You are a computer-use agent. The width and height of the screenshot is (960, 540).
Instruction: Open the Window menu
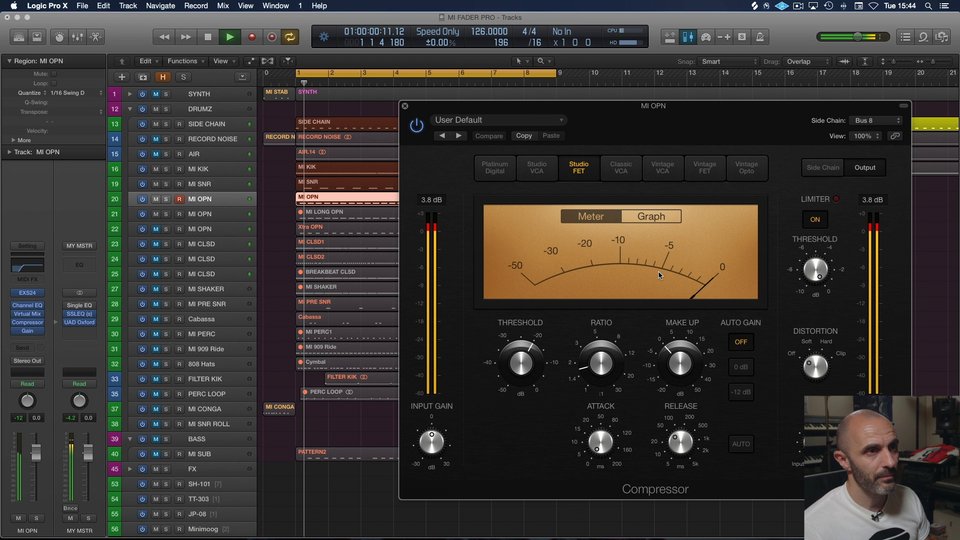(x=276, y=6)
